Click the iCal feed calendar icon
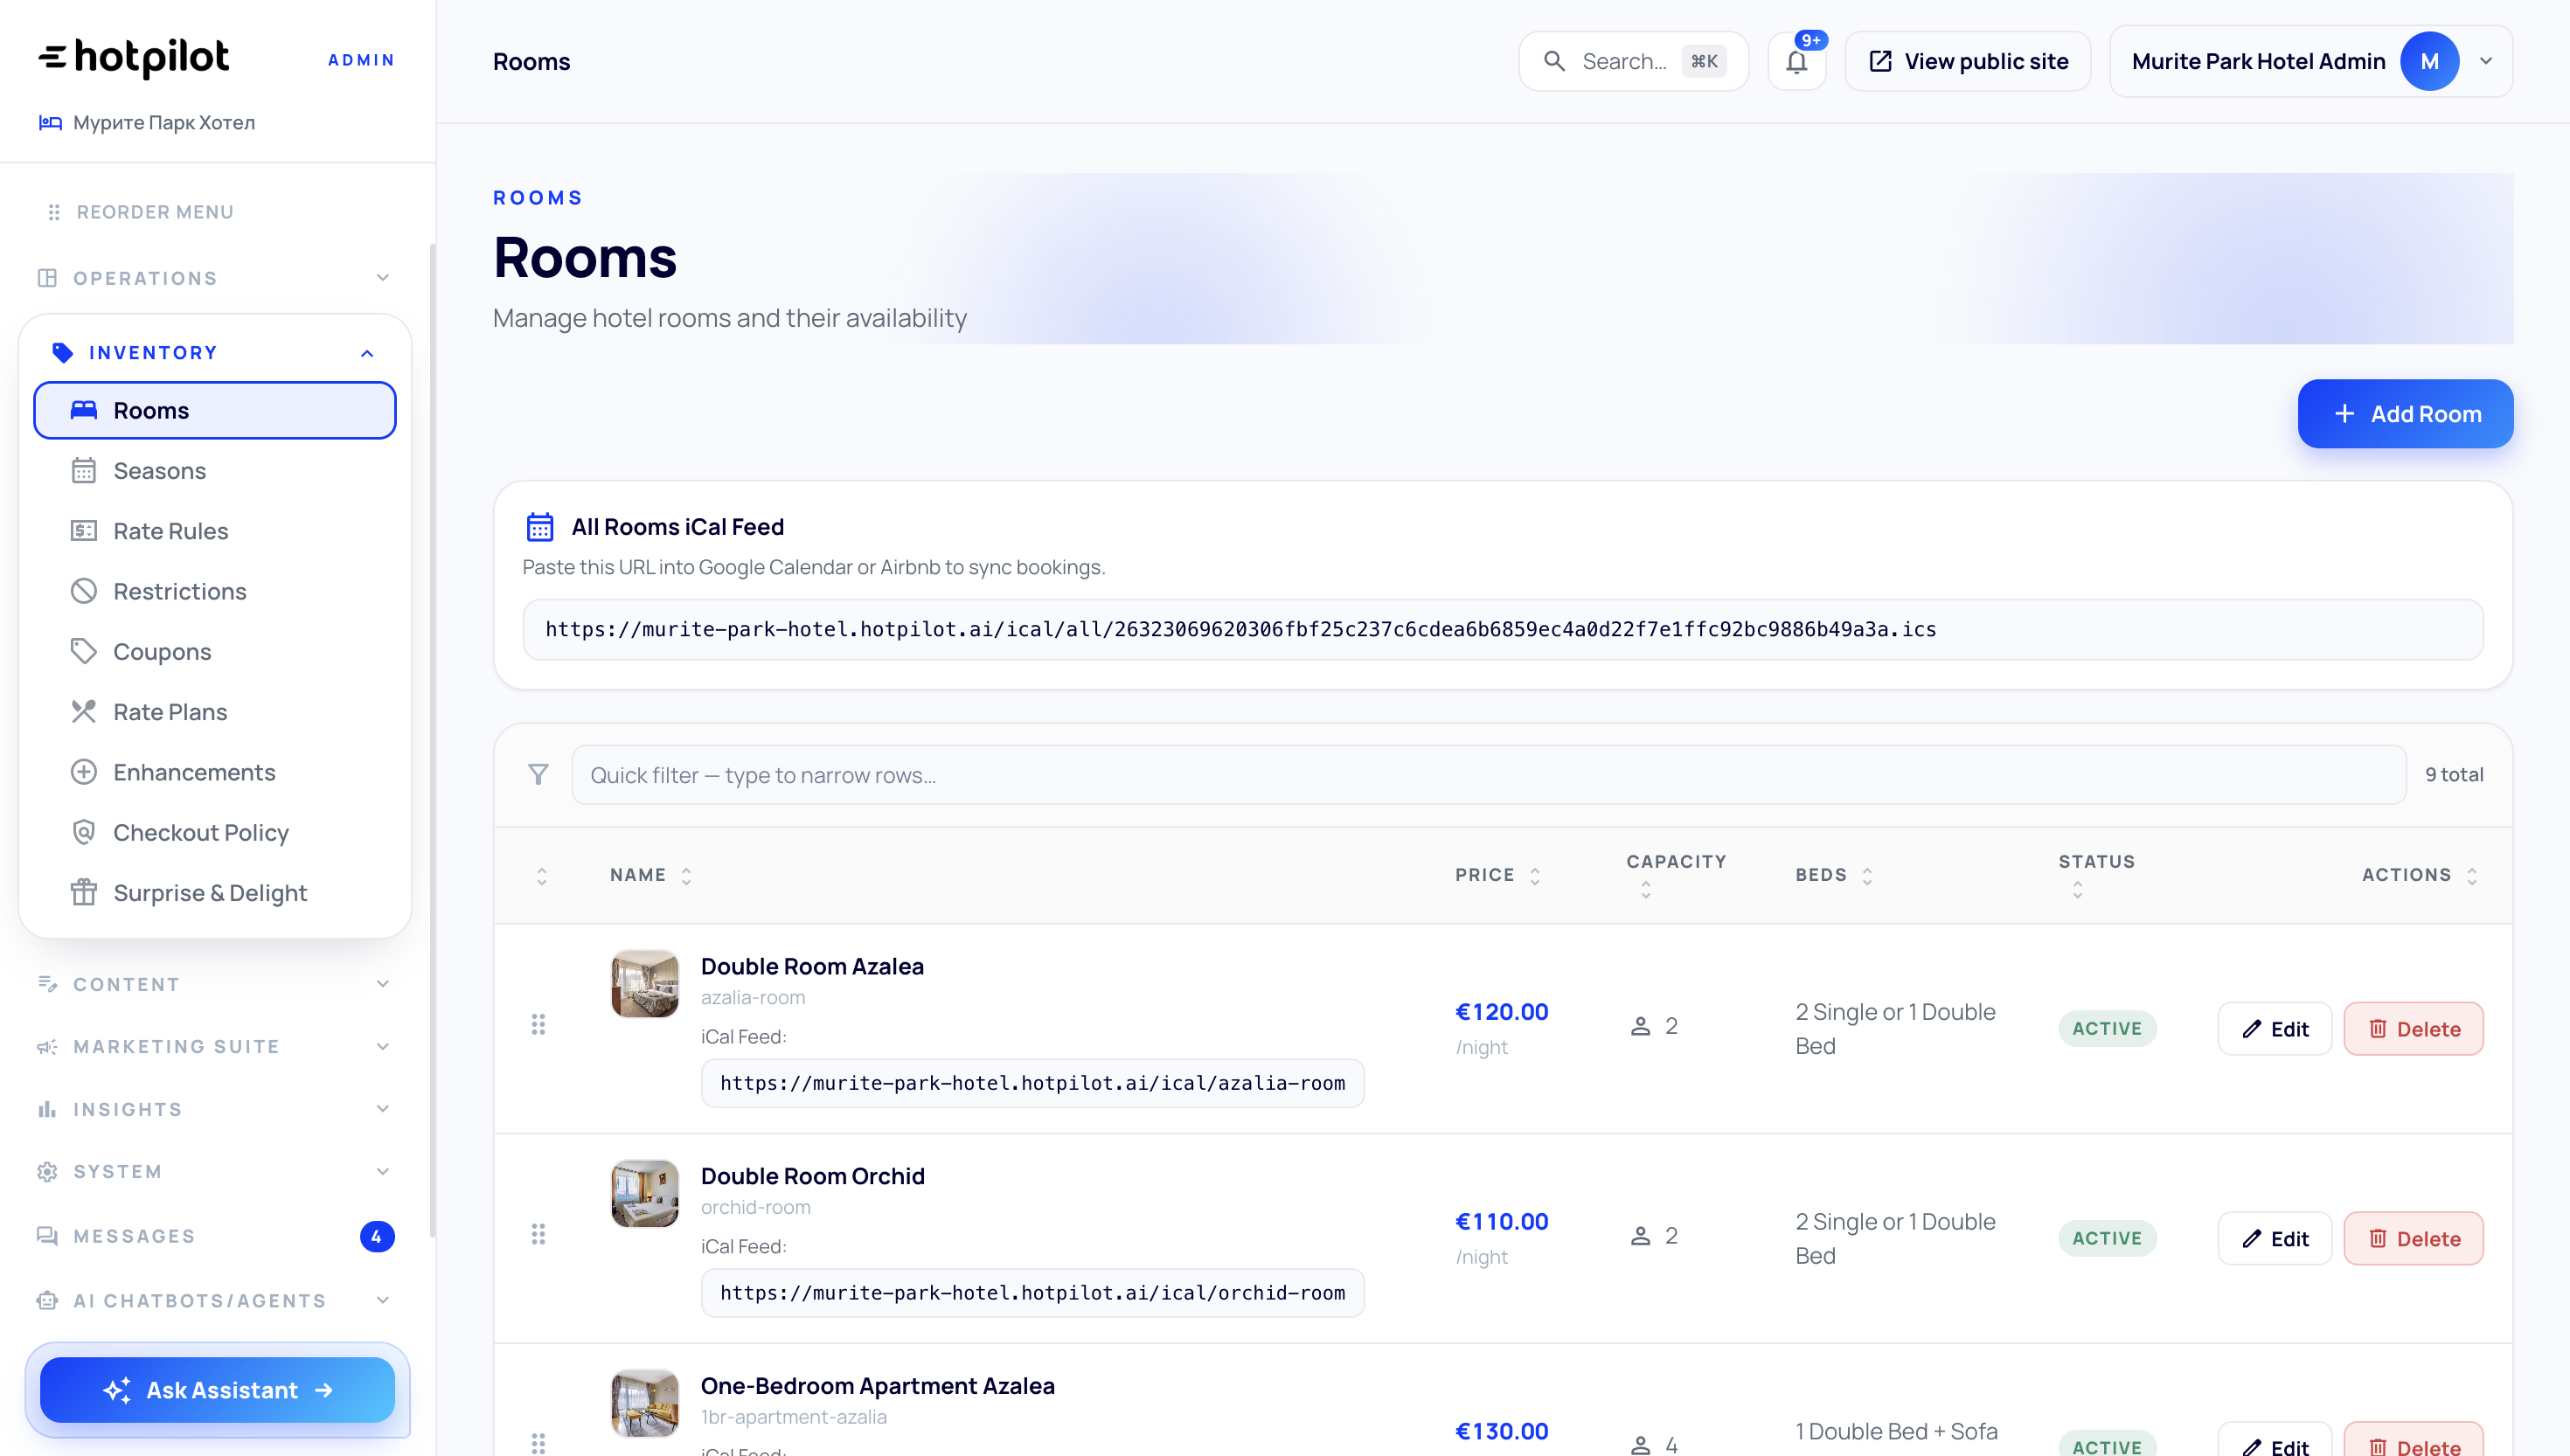This screenshot has width=2570, height=1456. [x=540, y=526]
